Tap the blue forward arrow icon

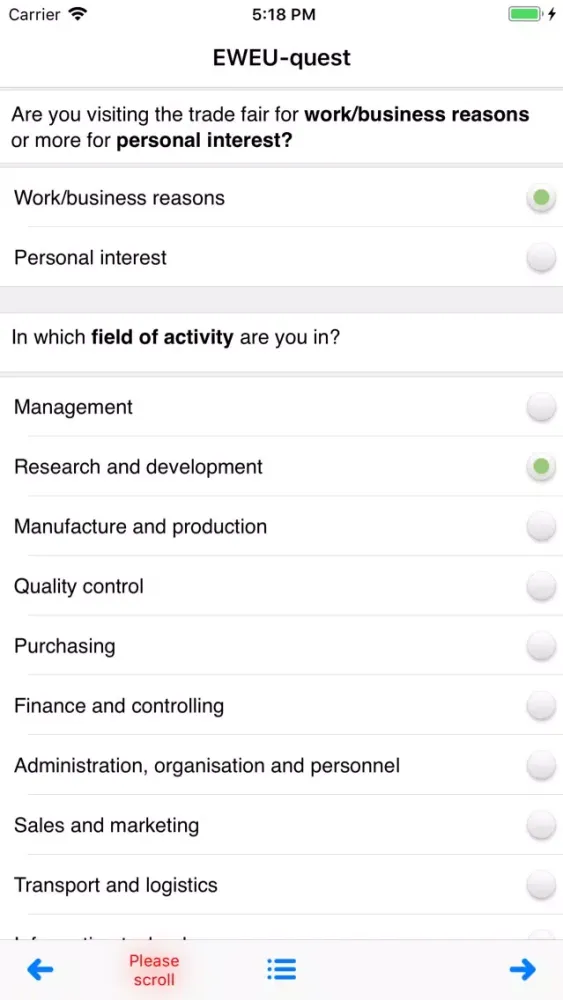tap(522, 970)
